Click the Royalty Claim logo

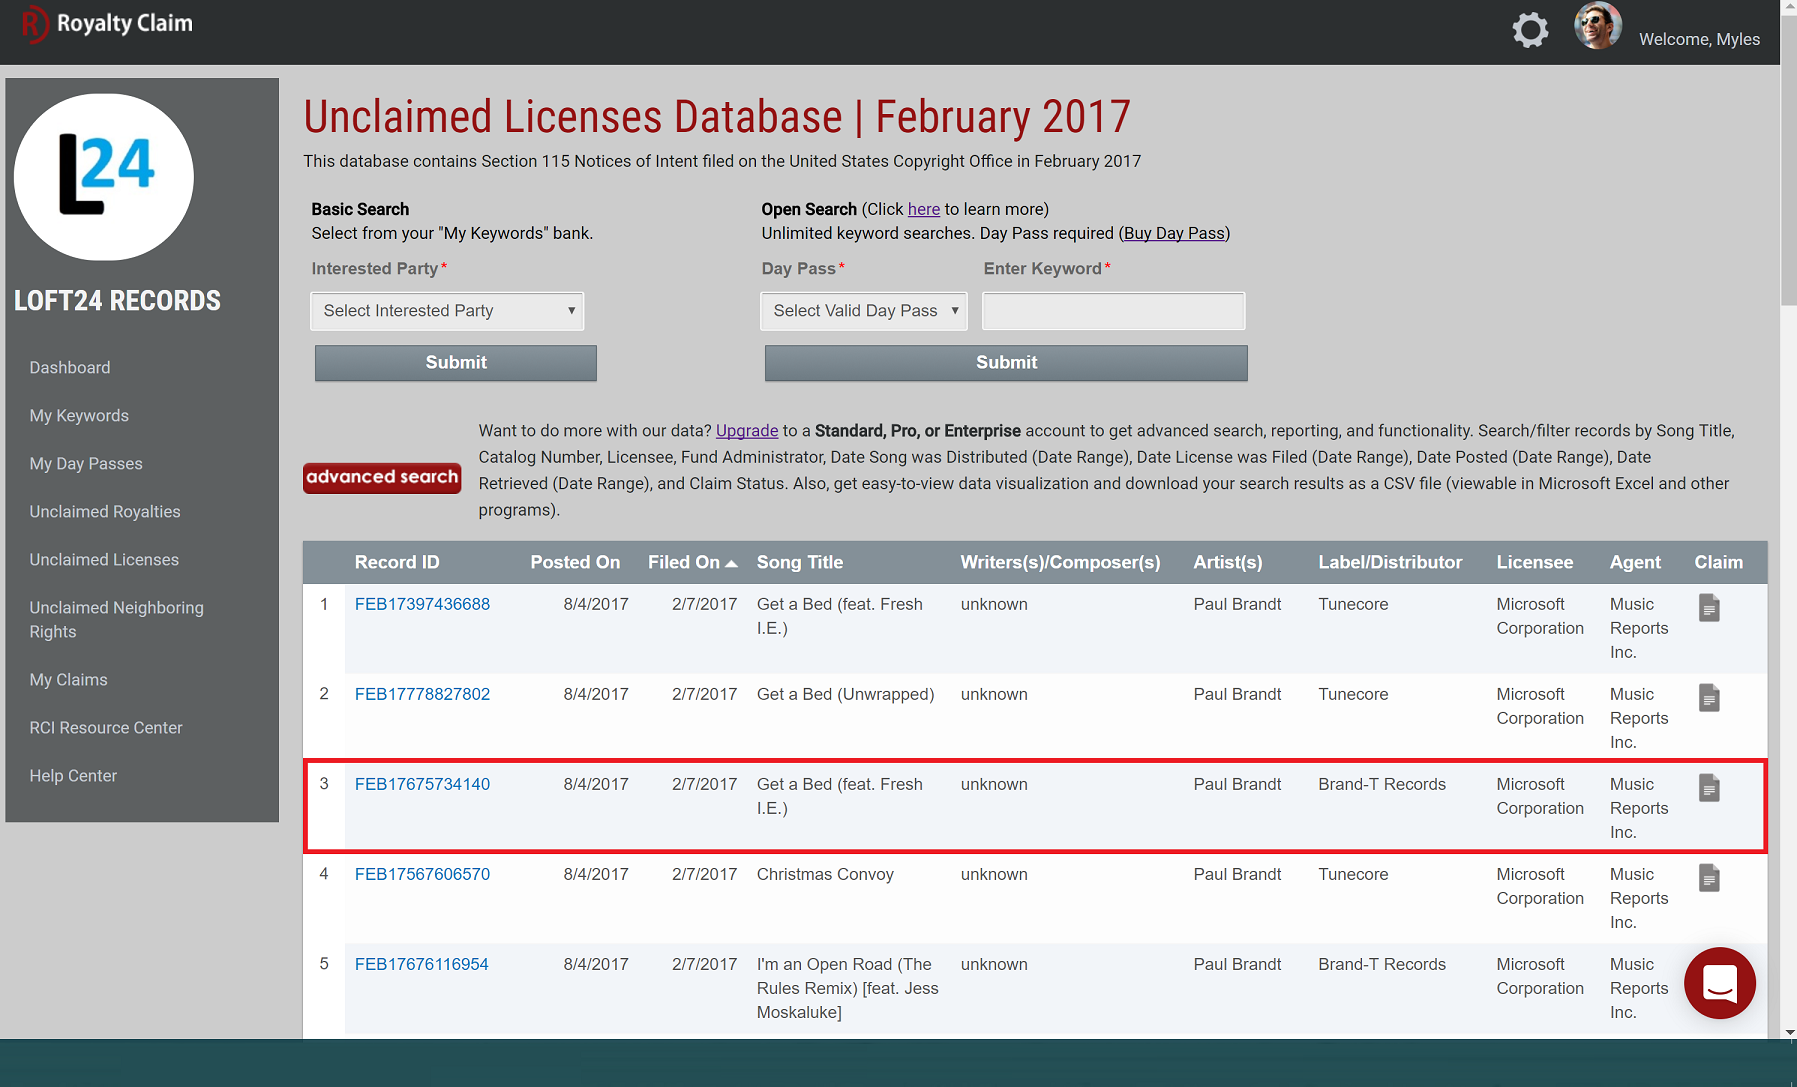(107, 24)
